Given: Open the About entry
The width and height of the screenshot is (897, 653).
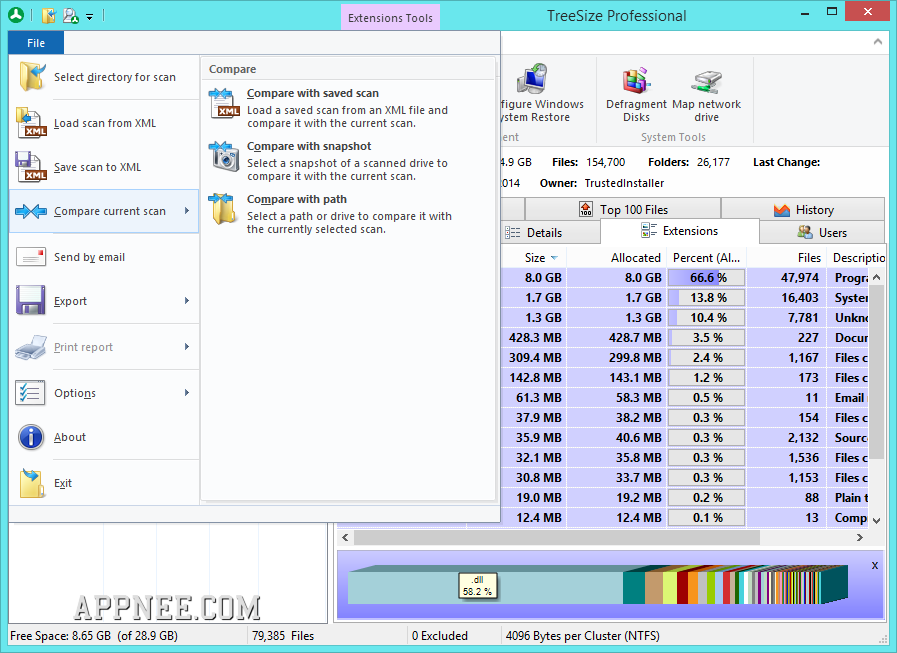Looking at the screenshot, I should click(104, 437).
